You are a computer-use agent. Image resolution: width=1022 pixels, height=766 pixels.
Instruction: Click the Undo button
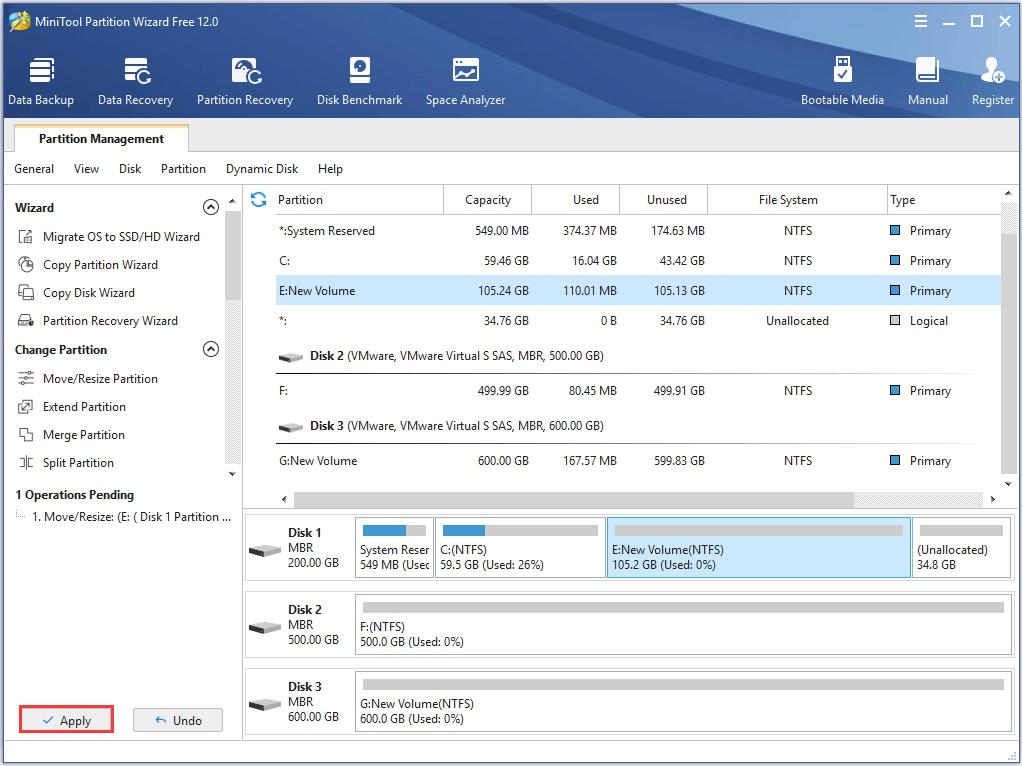pos(178,720)
